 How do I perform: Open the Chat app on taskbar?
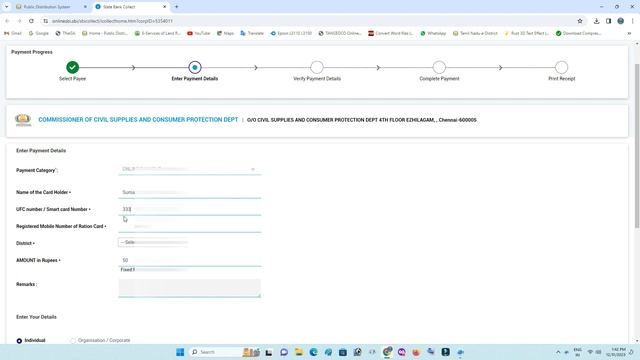[x=284, y=352]
